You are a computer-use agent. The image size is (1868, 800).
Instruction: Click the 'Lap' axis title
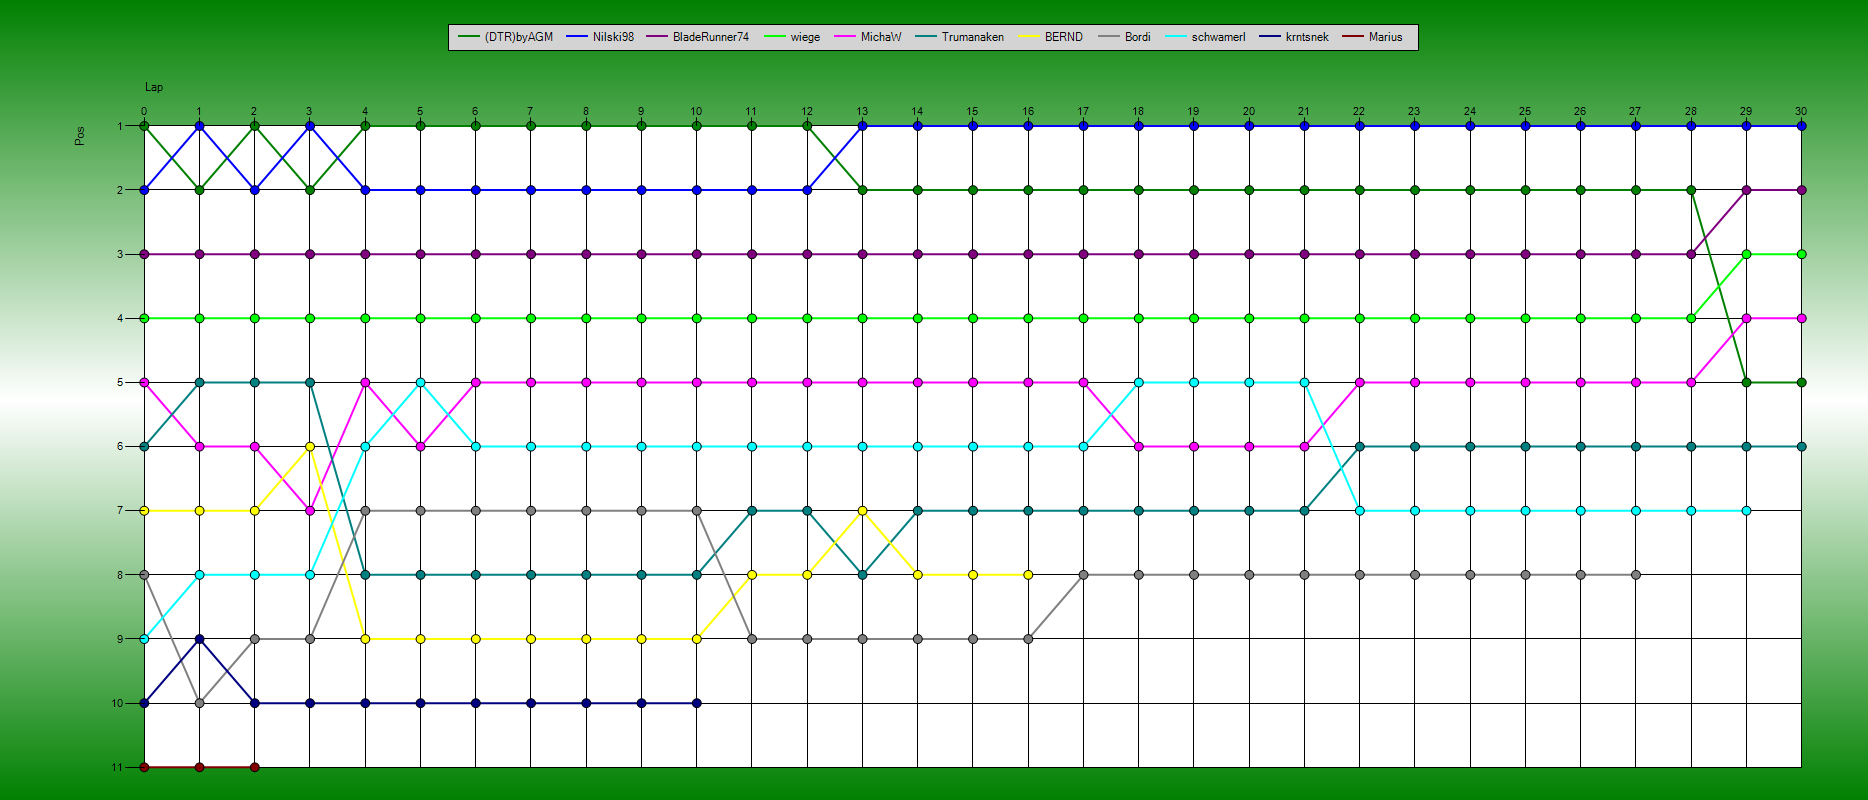click(x=154, y=88)
